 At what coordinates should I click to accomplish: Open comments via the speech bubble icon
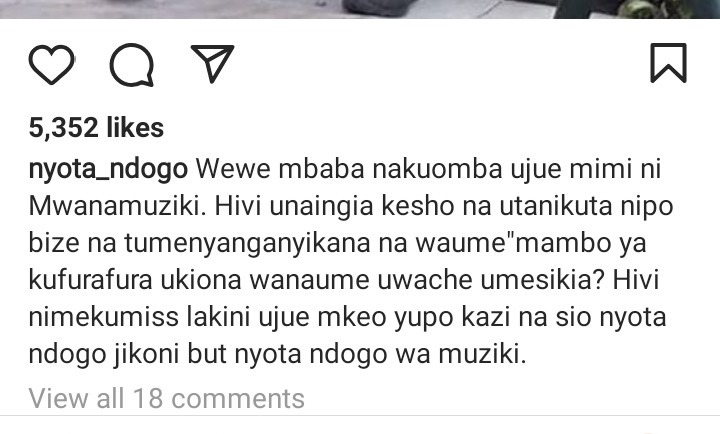tap(132, 65)
